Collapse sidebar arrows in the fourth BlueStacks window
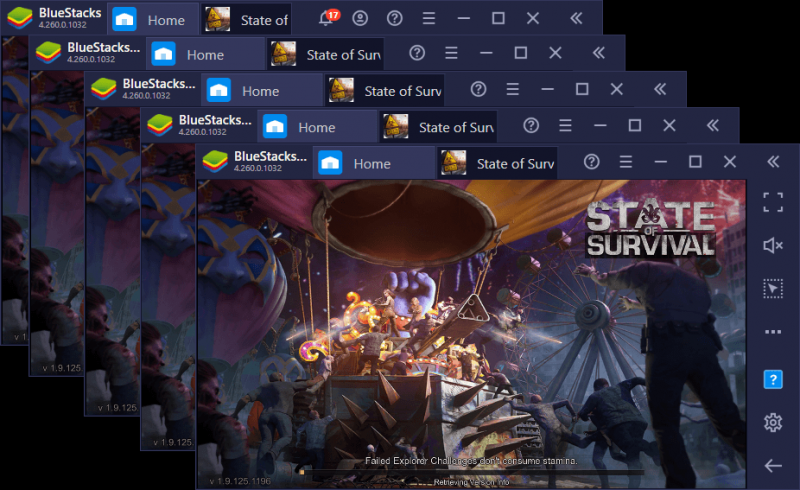This screenshot has height=490, width=800. click(713, 126)
